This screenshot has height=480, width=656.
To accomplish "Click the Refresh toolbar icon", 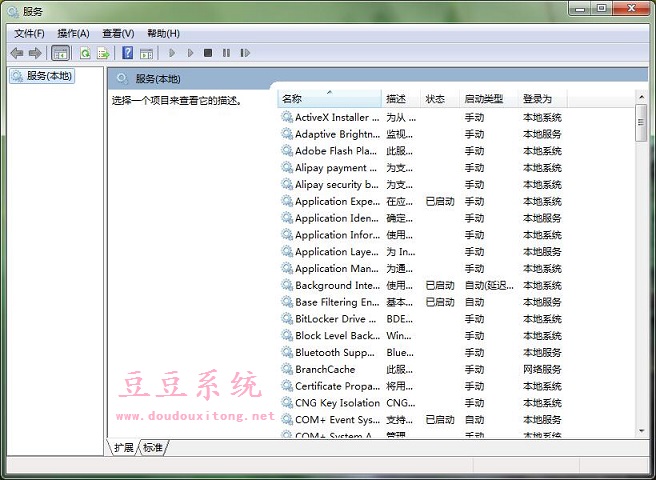I will pos(85,53).
